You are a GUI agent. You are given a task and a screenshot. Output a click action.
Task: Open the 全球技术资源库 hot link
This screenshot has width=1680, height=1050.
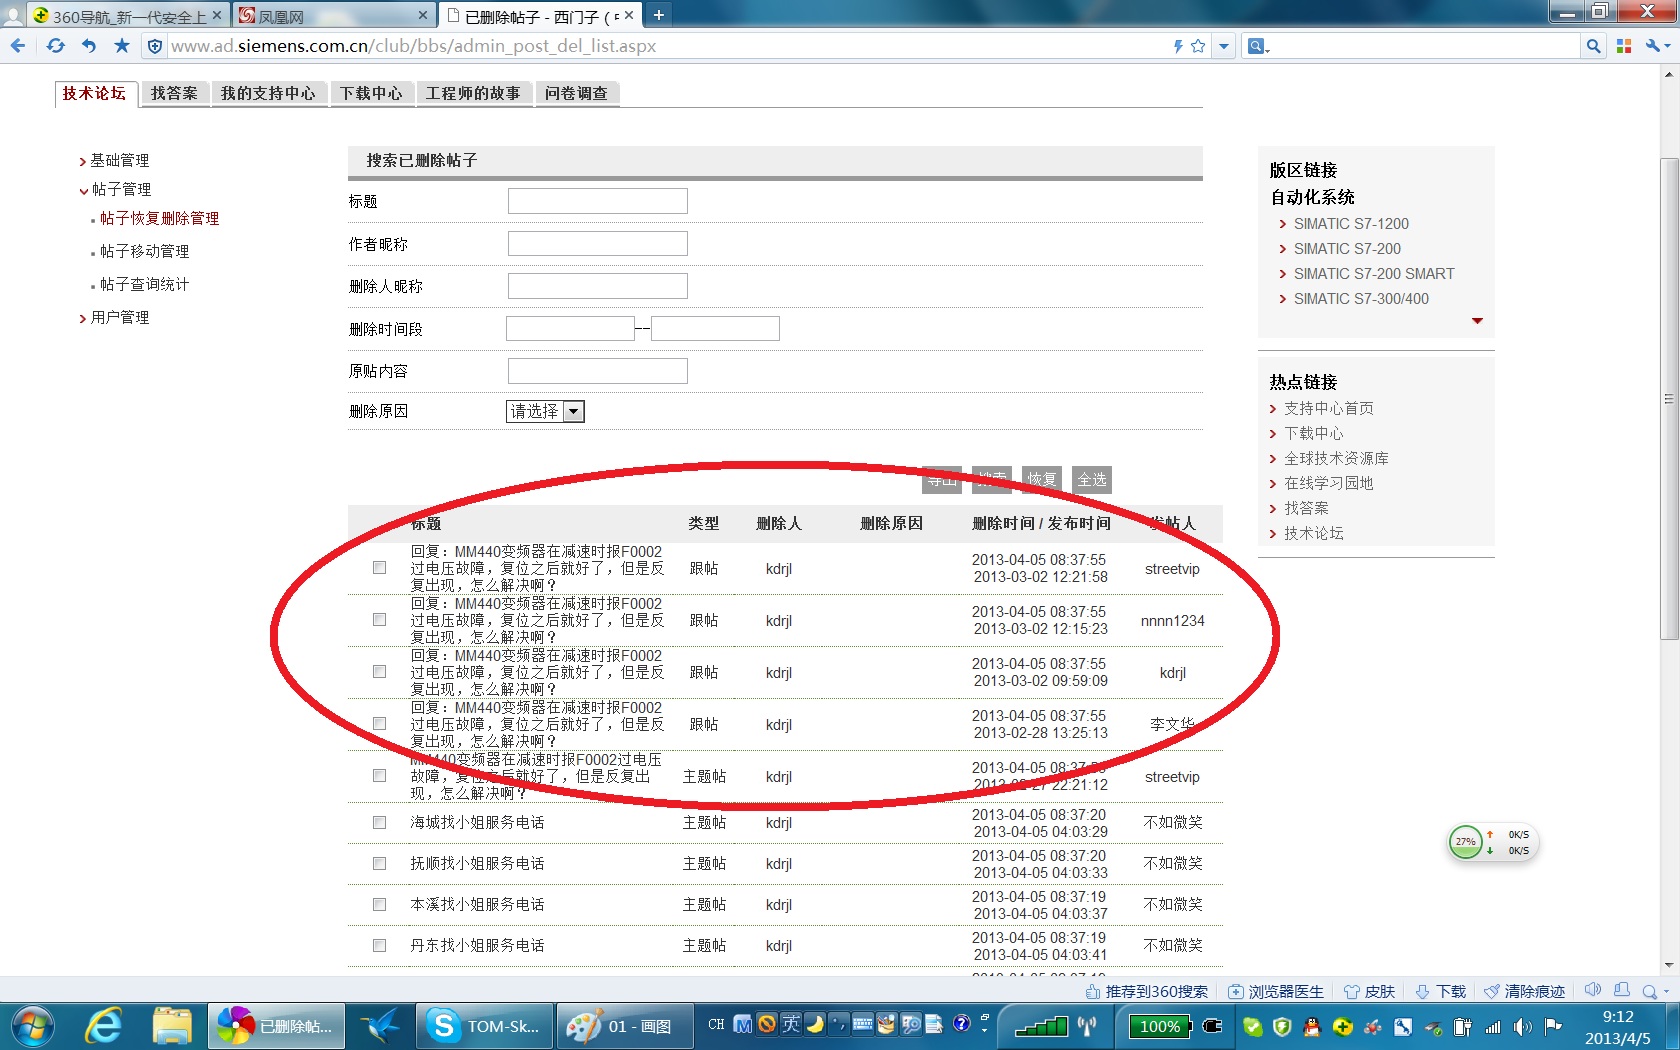click(1336, 458)
